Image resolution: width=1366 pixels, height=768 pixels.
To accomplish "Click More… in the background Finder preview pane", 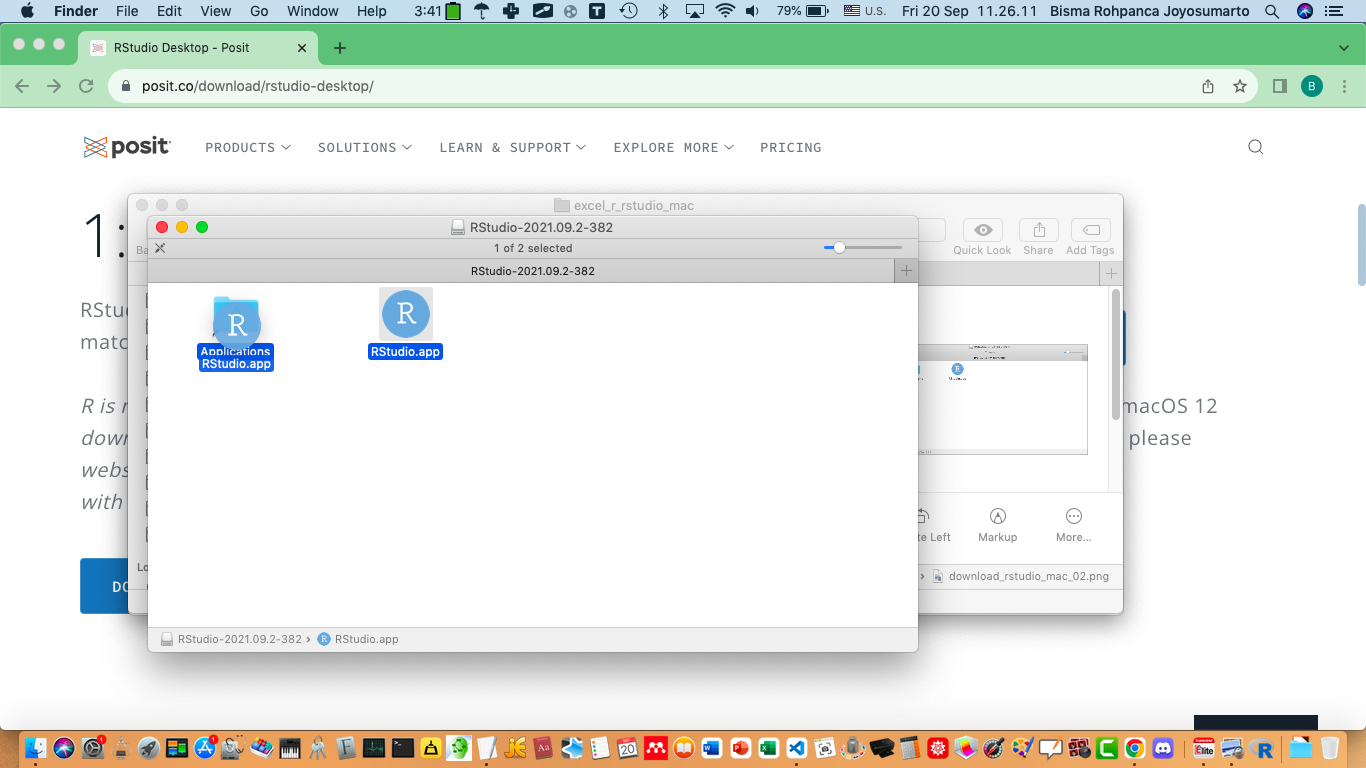I will coord(1073,525).
